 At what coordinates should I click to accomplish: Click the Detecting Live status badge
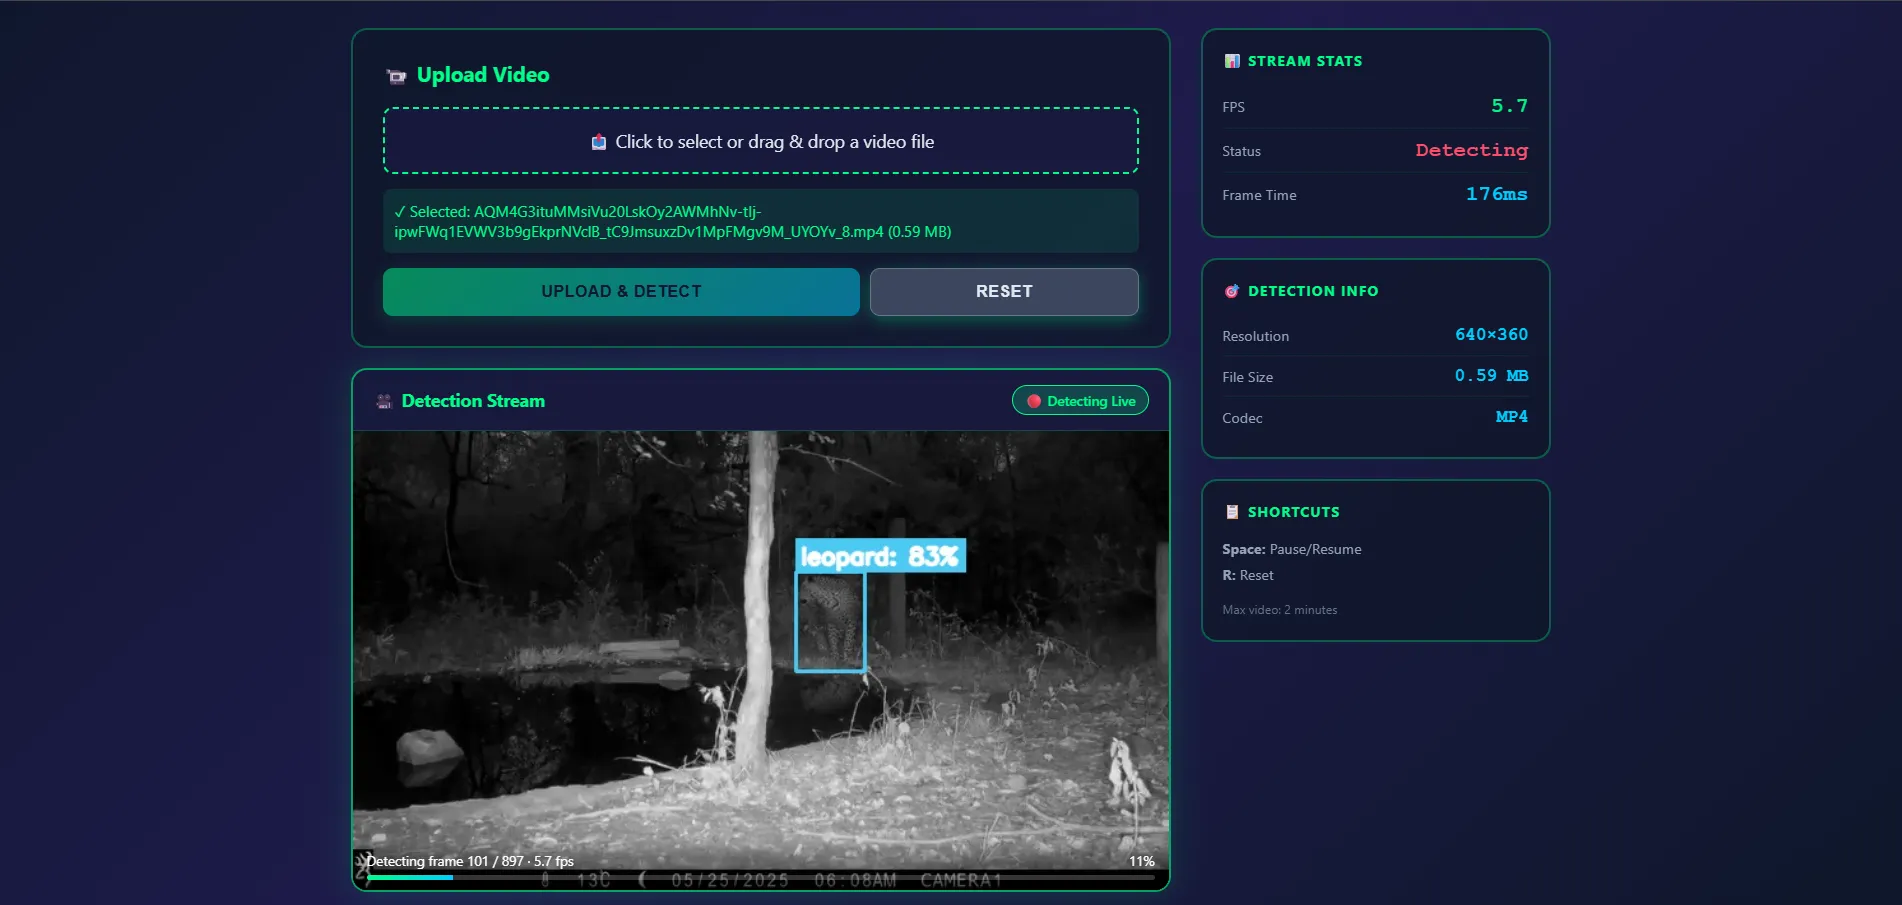pyautogui.click(x=1080, y=401)
